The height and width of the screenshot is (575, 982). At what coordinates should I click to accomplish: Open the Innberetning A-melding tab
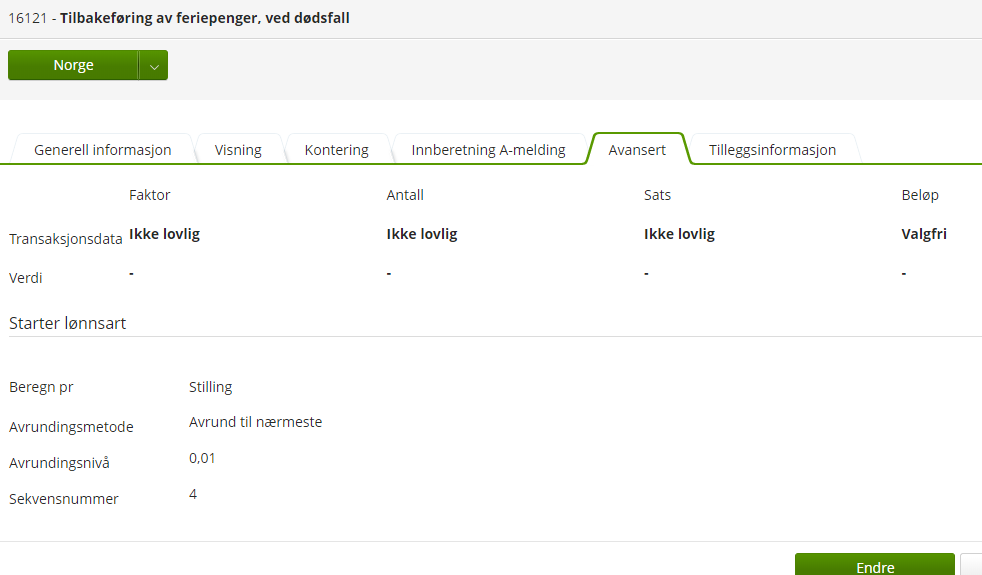(488, 150)
